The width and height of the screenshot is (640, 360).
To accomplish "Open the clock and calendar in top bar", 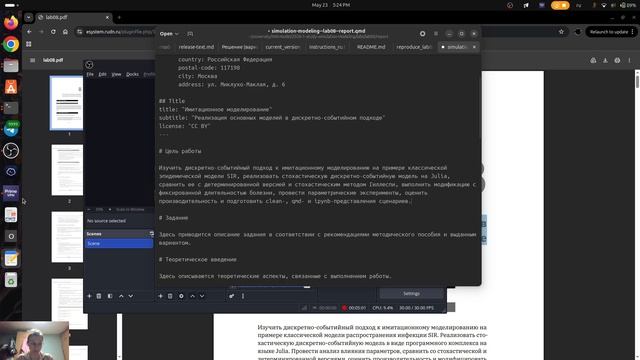I will (331, 5).
